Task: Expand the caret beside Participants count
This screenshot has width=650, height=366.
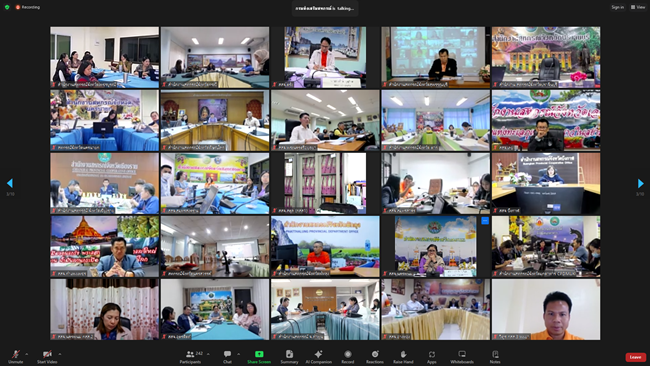Action: tap(208, 354)
